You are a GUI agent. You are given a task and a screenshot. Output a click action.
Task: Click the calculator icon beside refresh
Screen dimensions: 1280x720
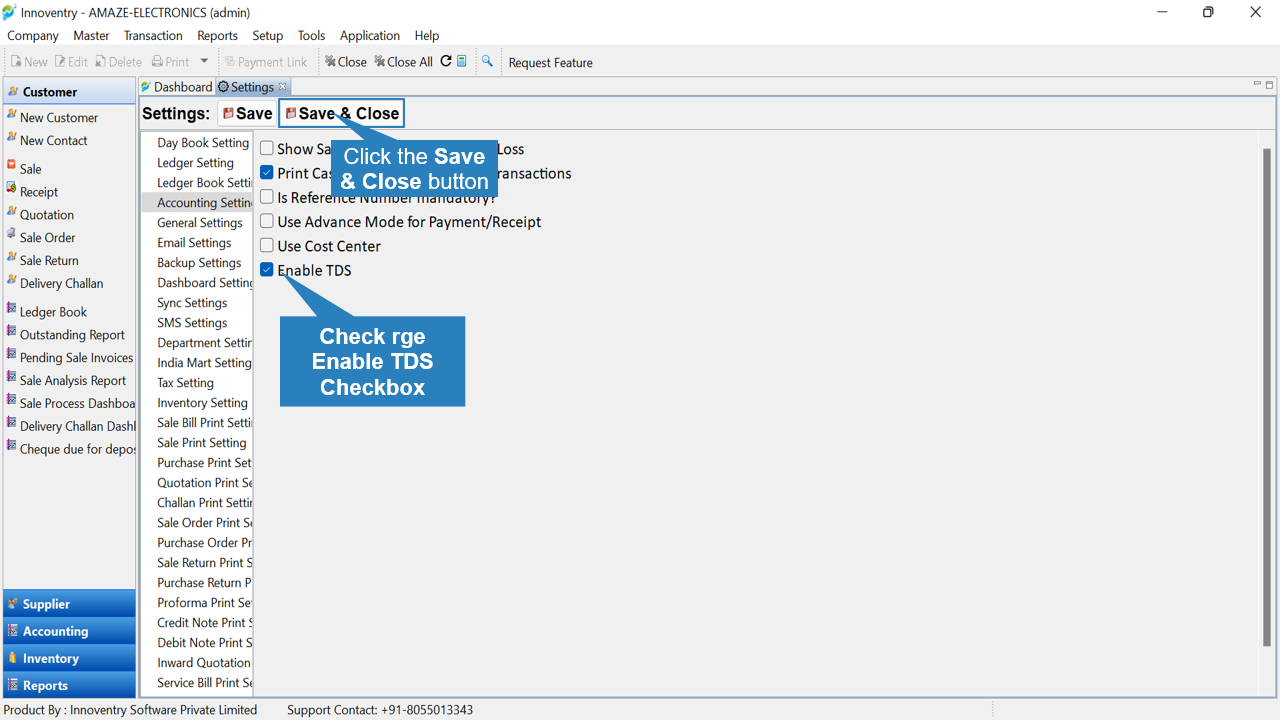(462, 61)
